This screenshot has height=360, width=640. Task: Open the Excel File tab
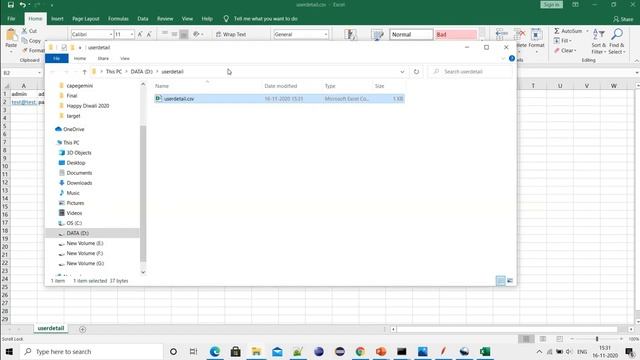pos(11,19)
